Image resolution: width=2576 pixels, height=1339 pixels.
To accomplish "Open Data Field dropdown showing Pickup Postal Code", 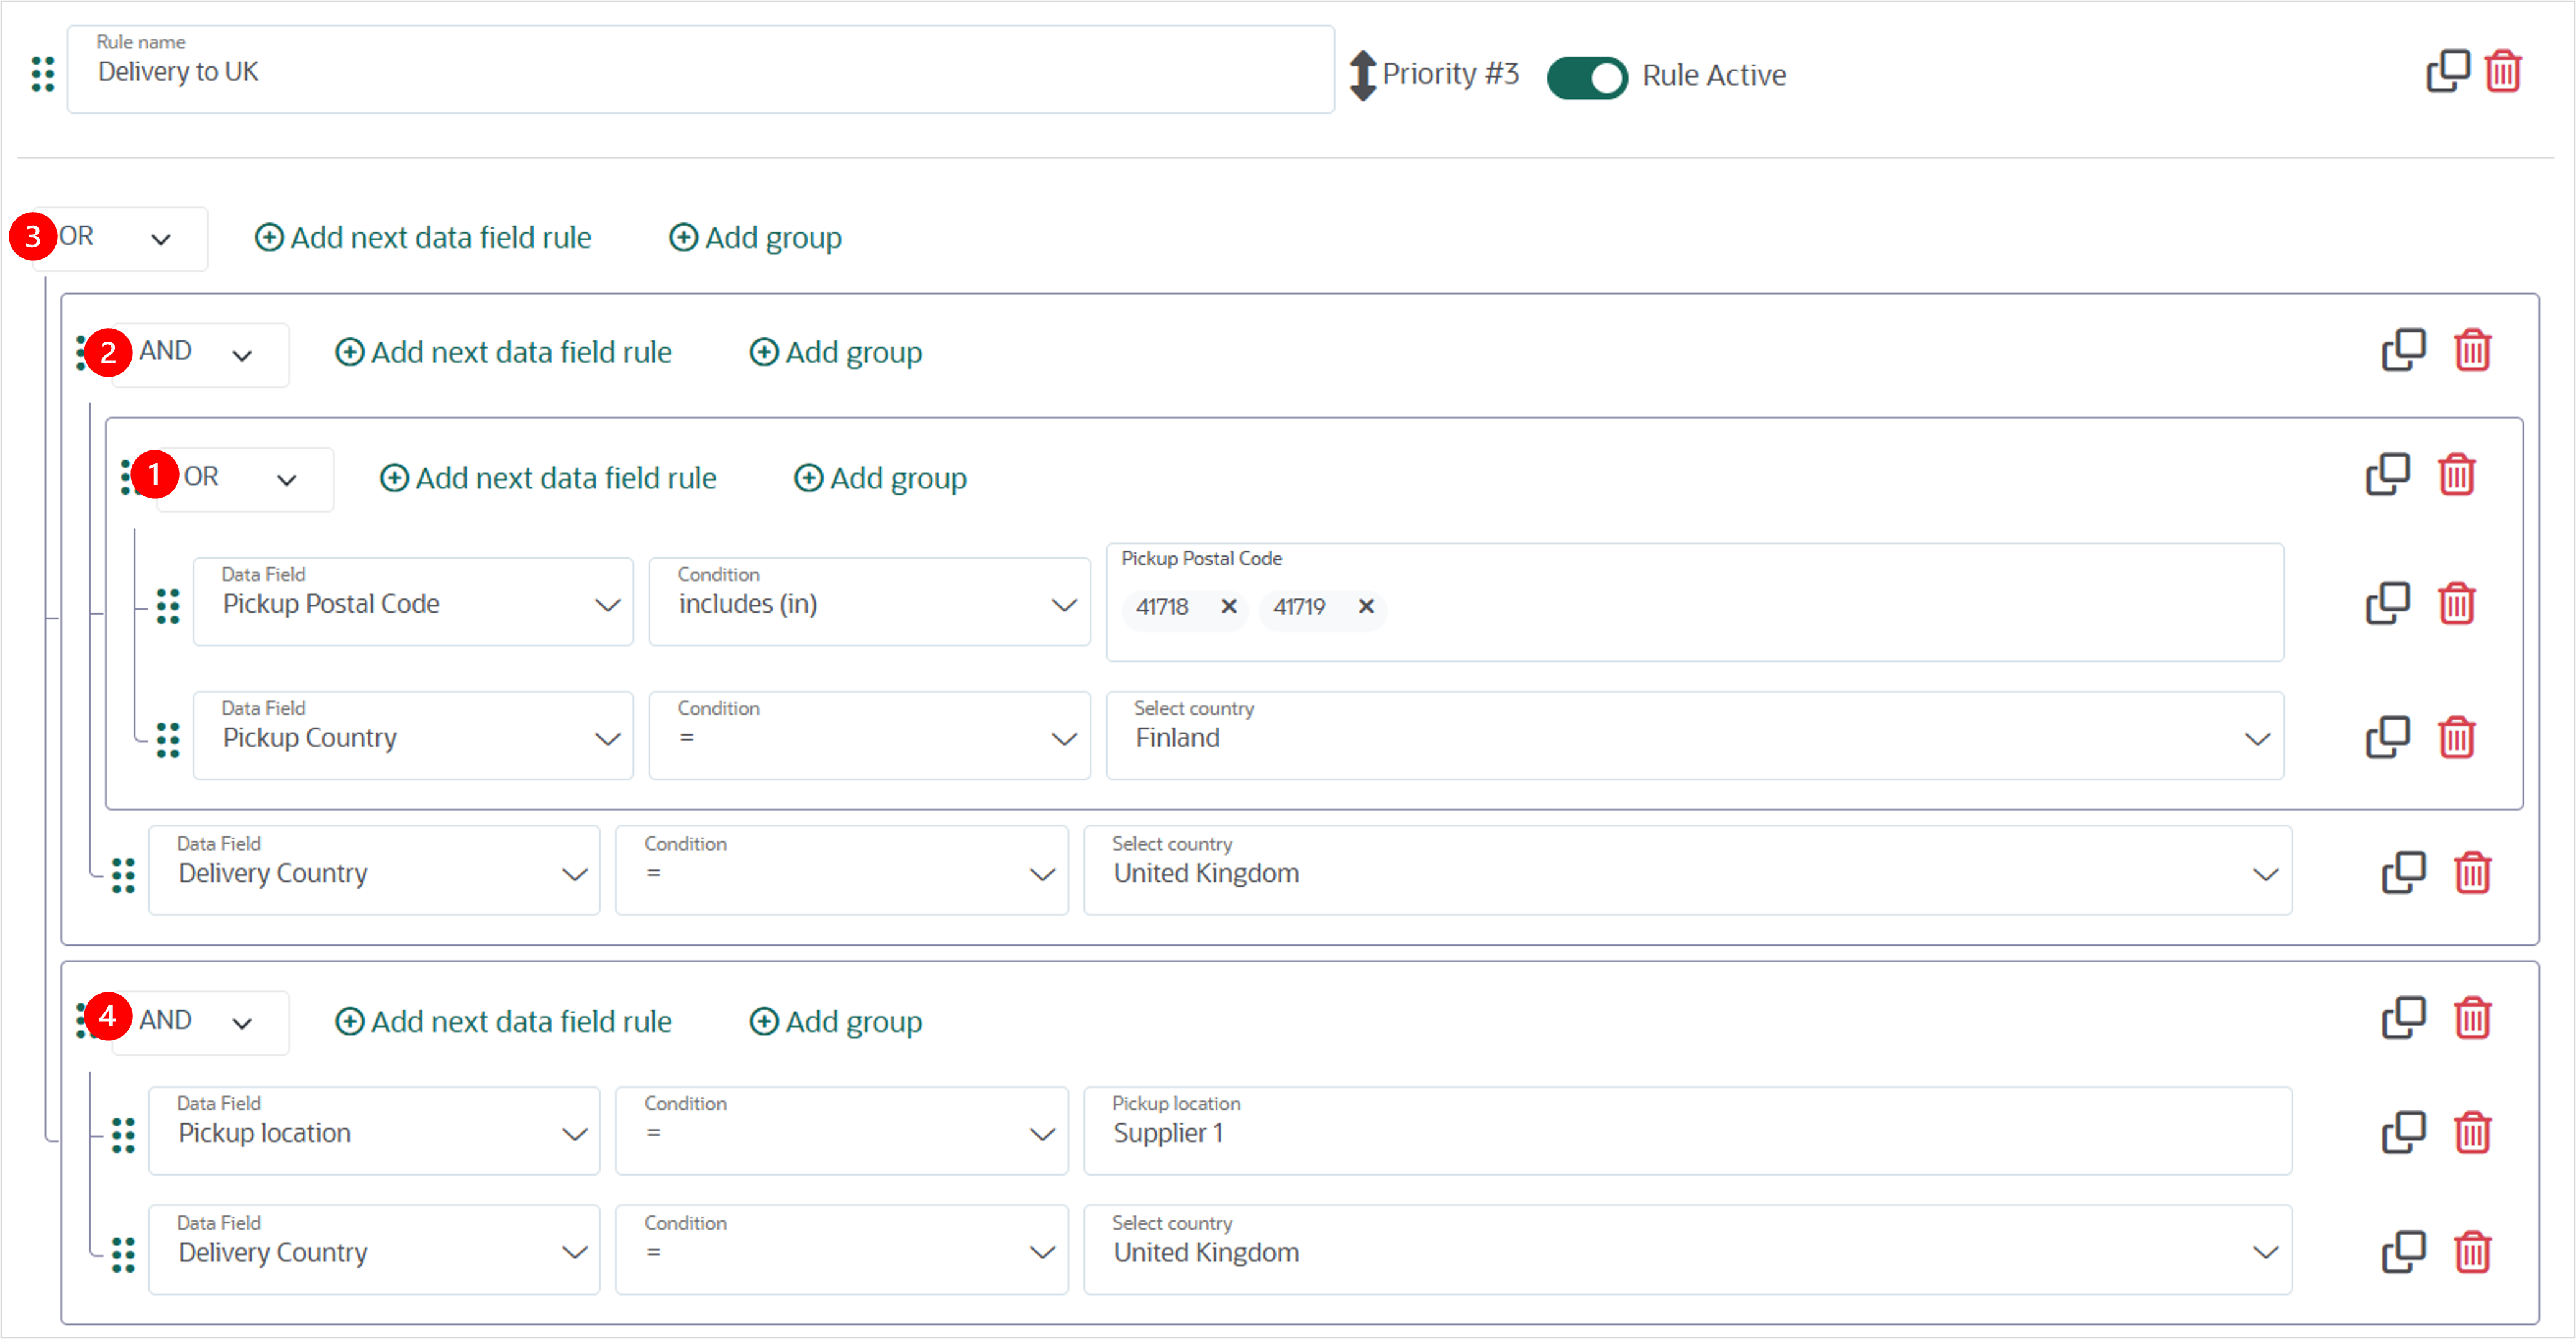I will 413,602.
